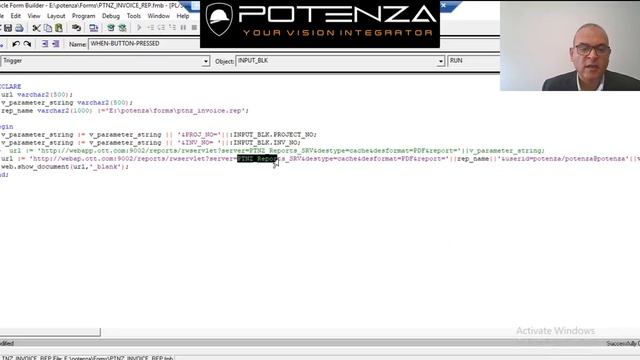Expand the Object INPUT_BLK dropdown

pyautogui.click(x=440, y=61)
